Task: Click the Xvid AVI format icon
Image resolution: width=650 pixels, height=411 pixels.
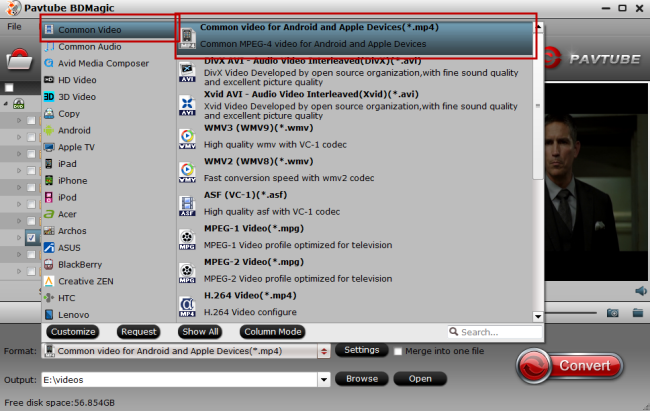Action: click(187, 105)
